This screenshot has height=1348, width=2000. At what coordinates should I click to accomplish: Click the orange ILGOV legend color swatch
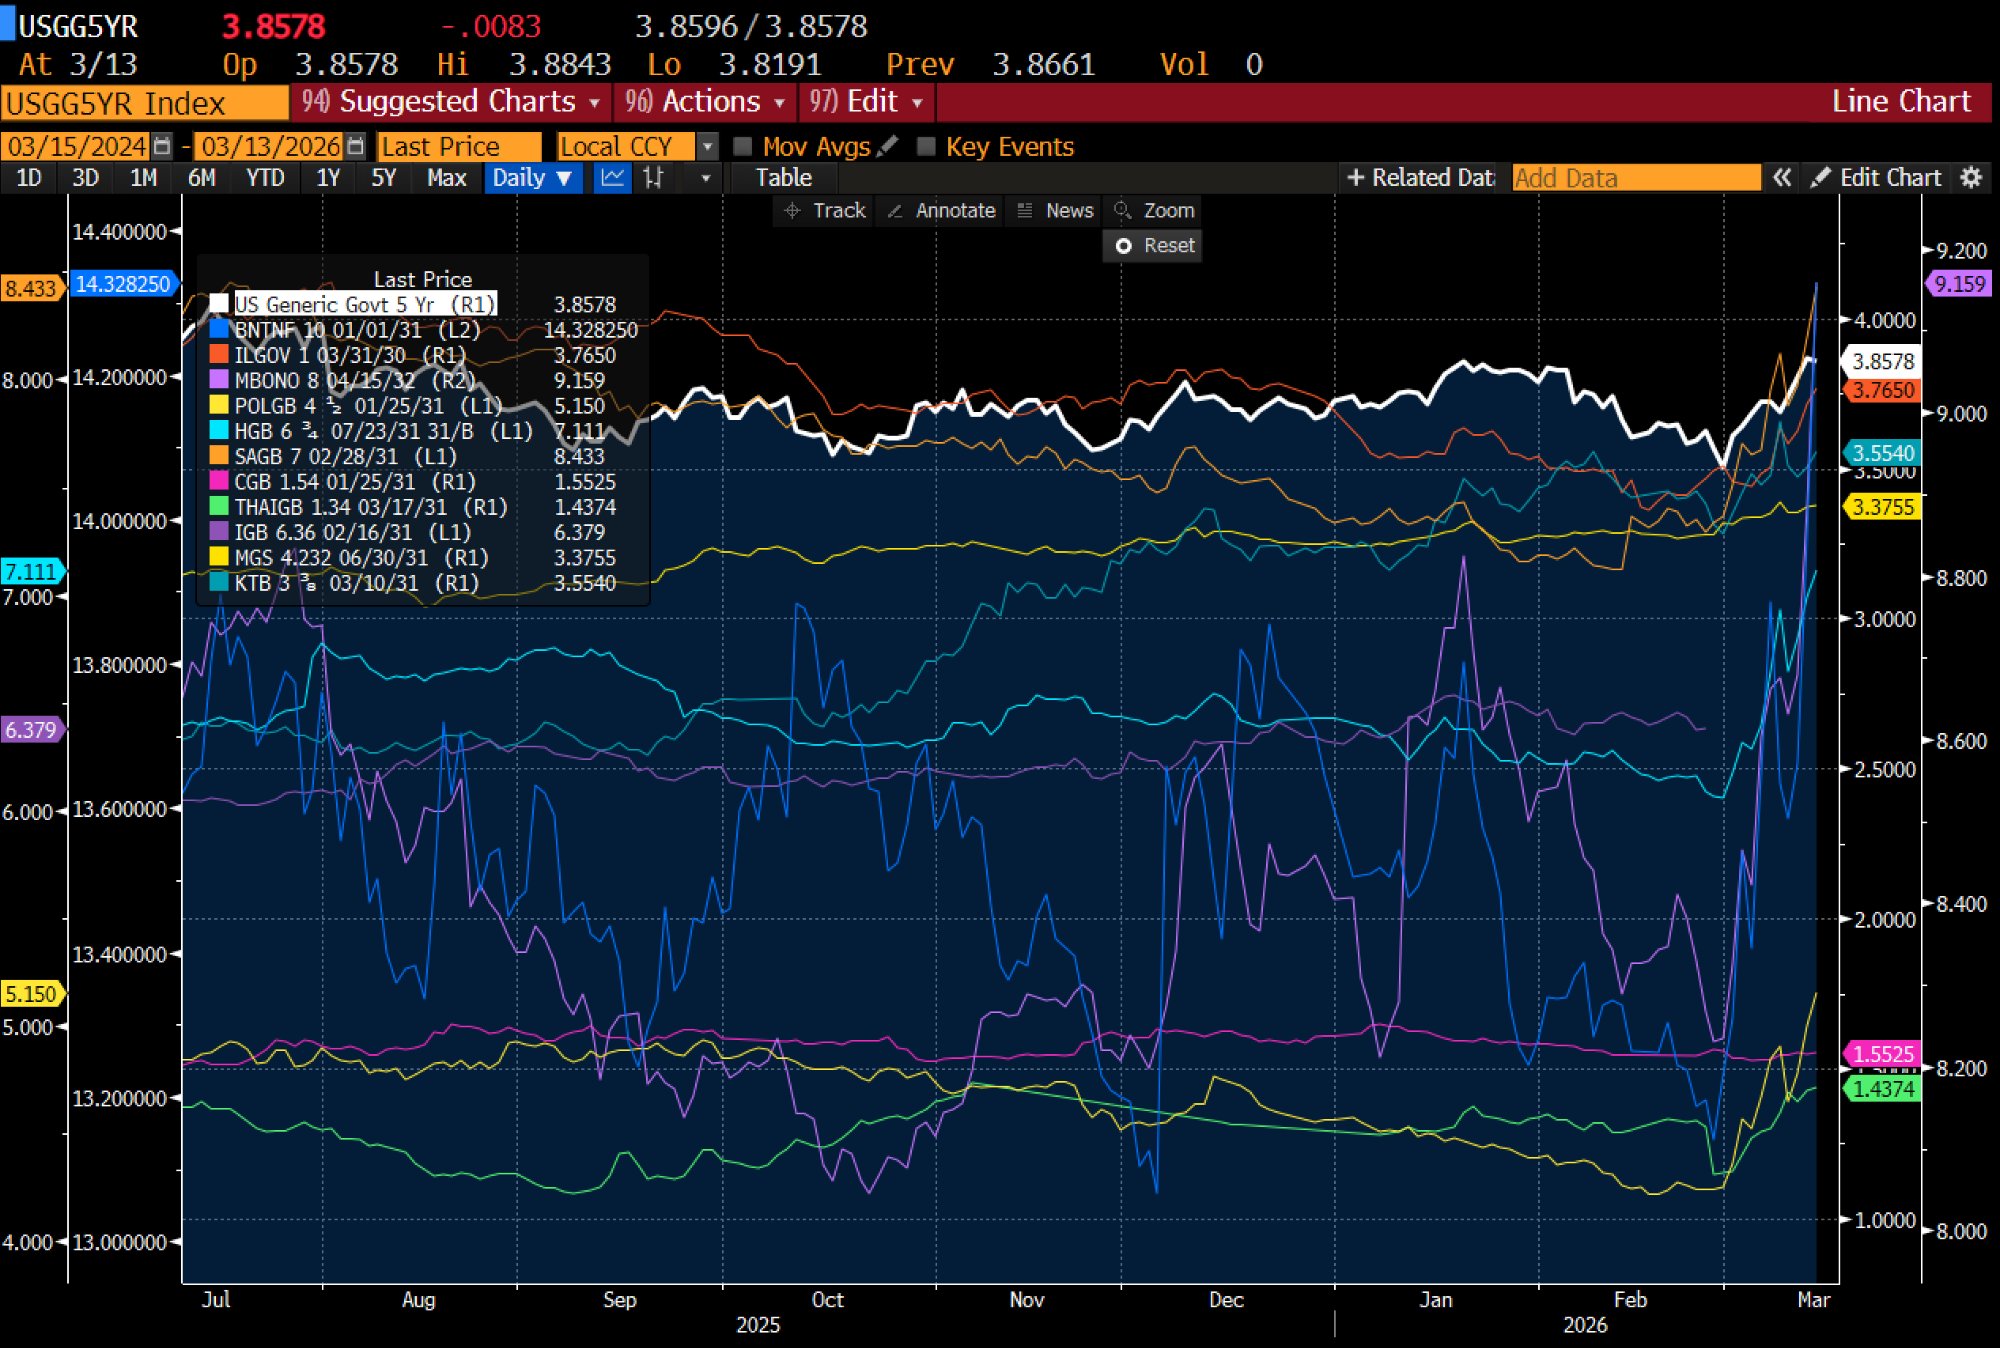[x=219, y=354]
